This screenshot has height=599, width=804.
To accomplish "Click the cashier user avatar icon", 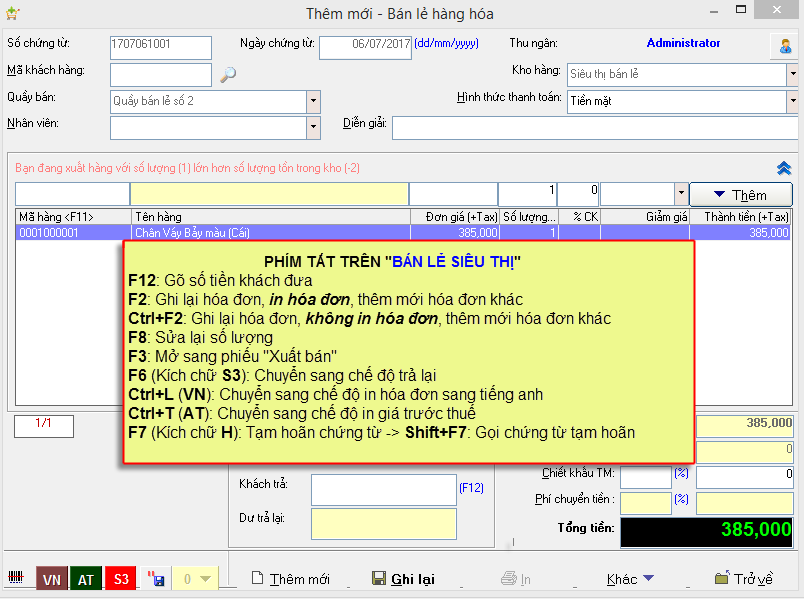I will pyautogui.click(x=783, y=47).
